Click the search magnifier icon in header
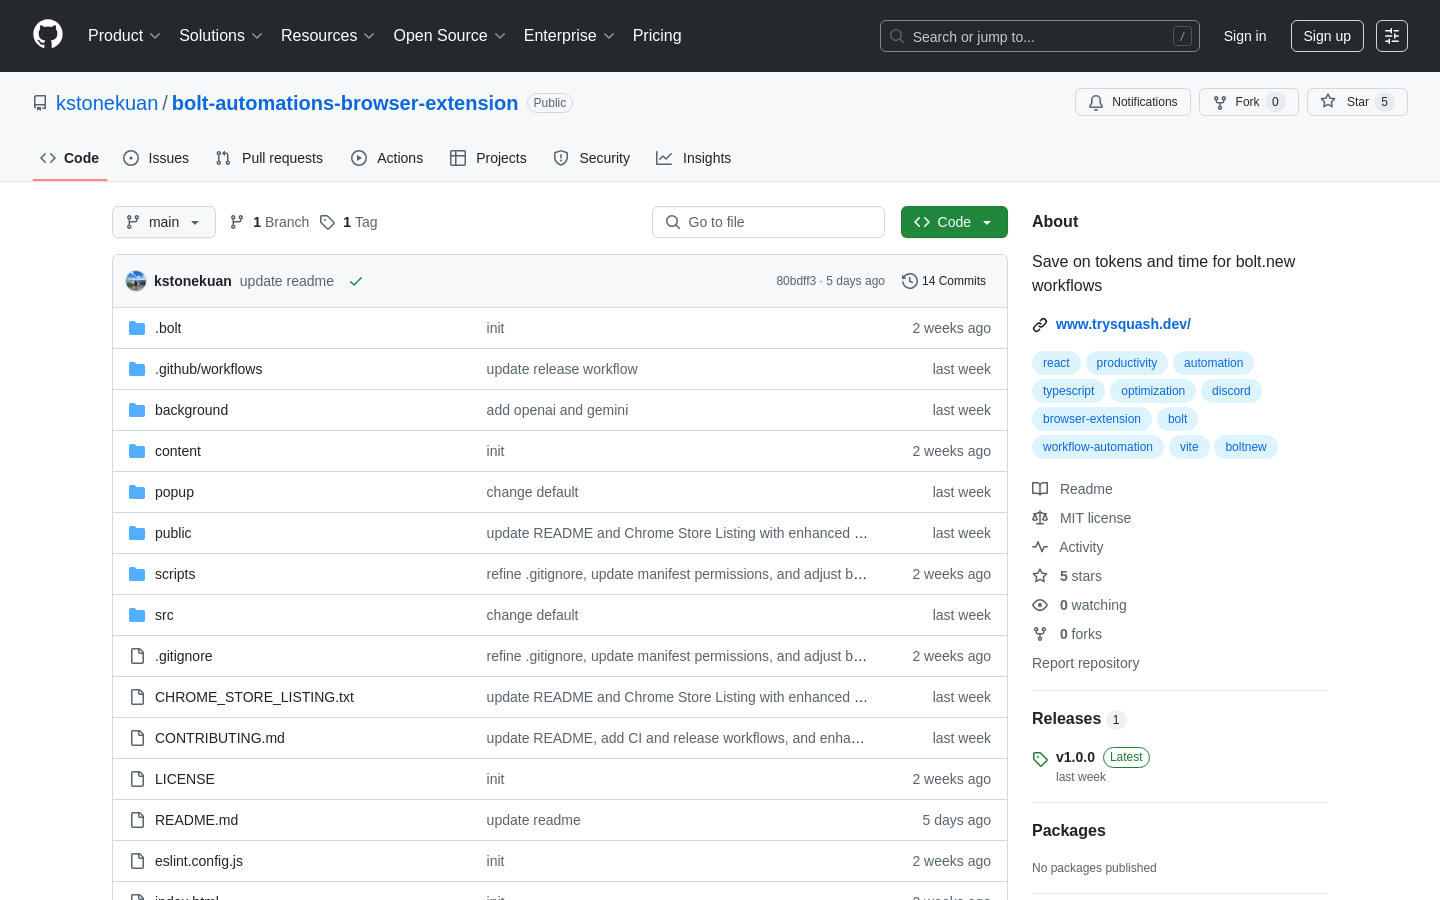1440x900 pixels. pos(897,36)
